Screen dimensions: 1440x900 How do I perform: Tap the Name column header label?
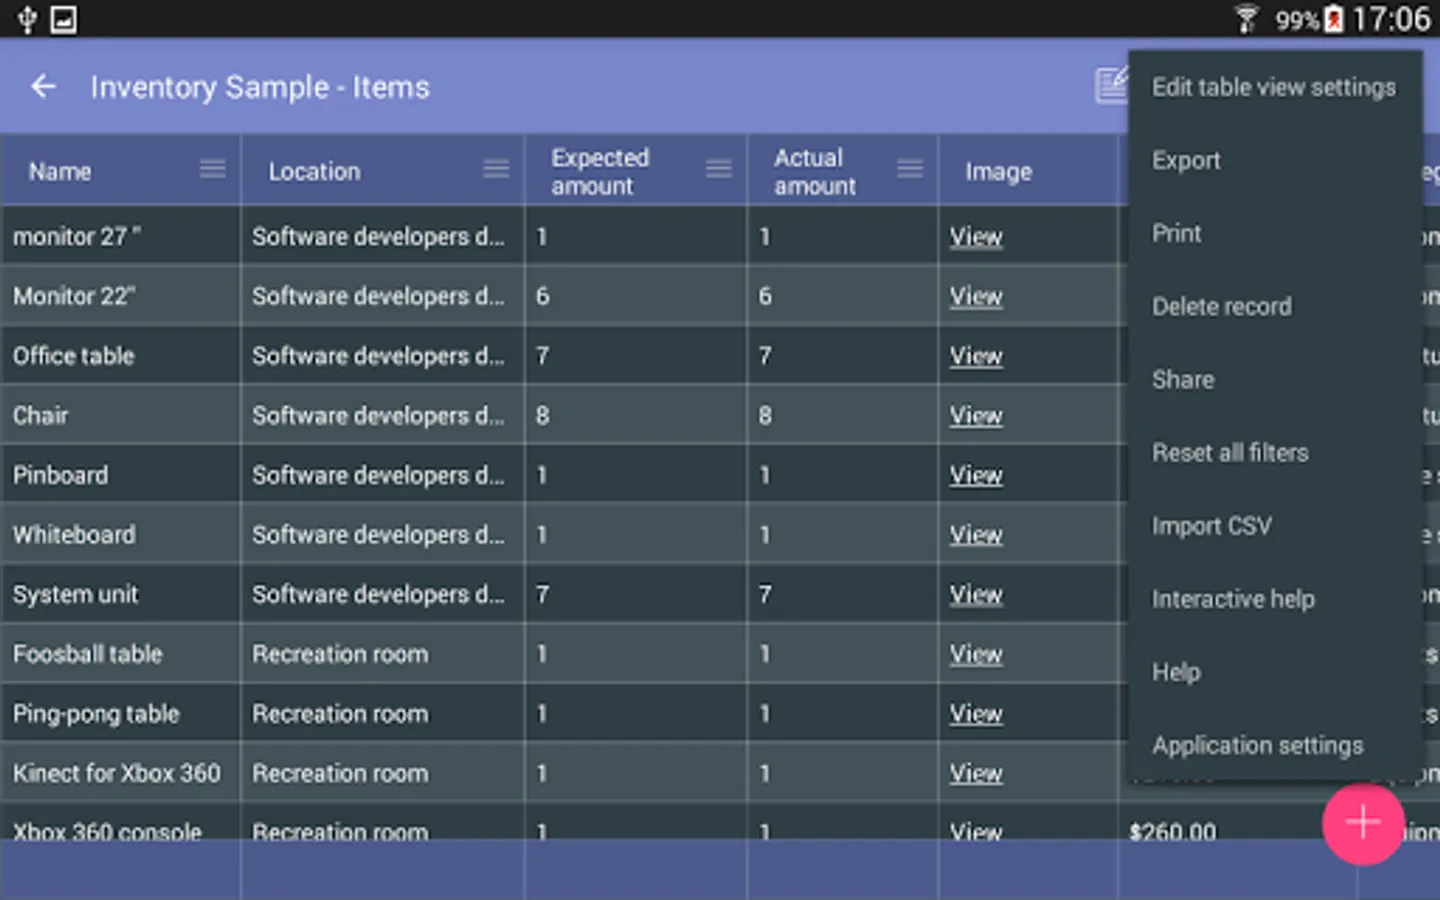tap(60, 171)
